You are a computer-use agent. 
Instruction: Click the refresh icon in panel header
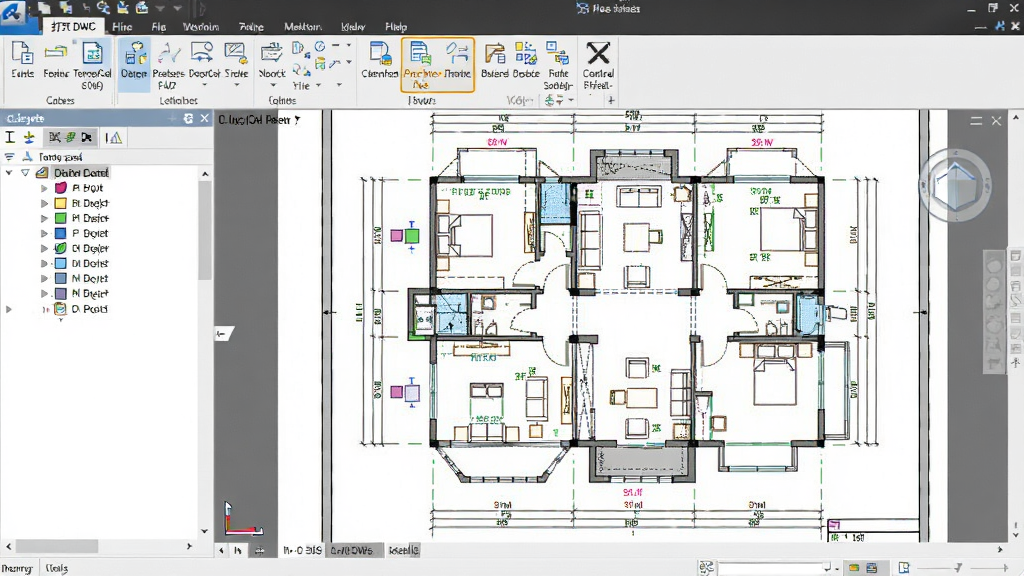click(x=188, y=118)
